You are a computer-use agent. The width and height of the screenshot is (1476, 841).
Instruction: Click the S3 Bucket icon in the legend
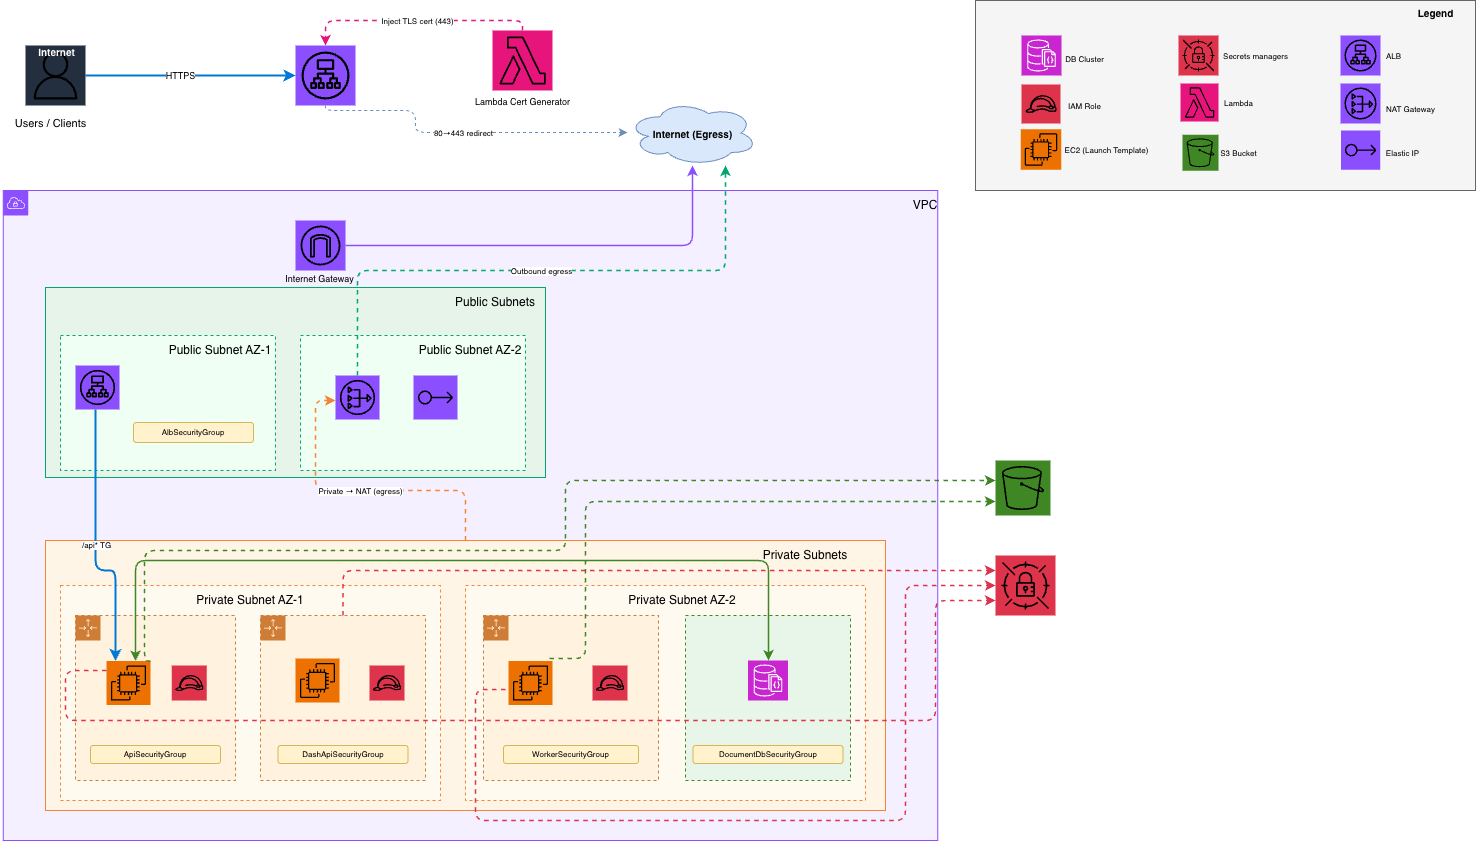(x=1200, y=153)
